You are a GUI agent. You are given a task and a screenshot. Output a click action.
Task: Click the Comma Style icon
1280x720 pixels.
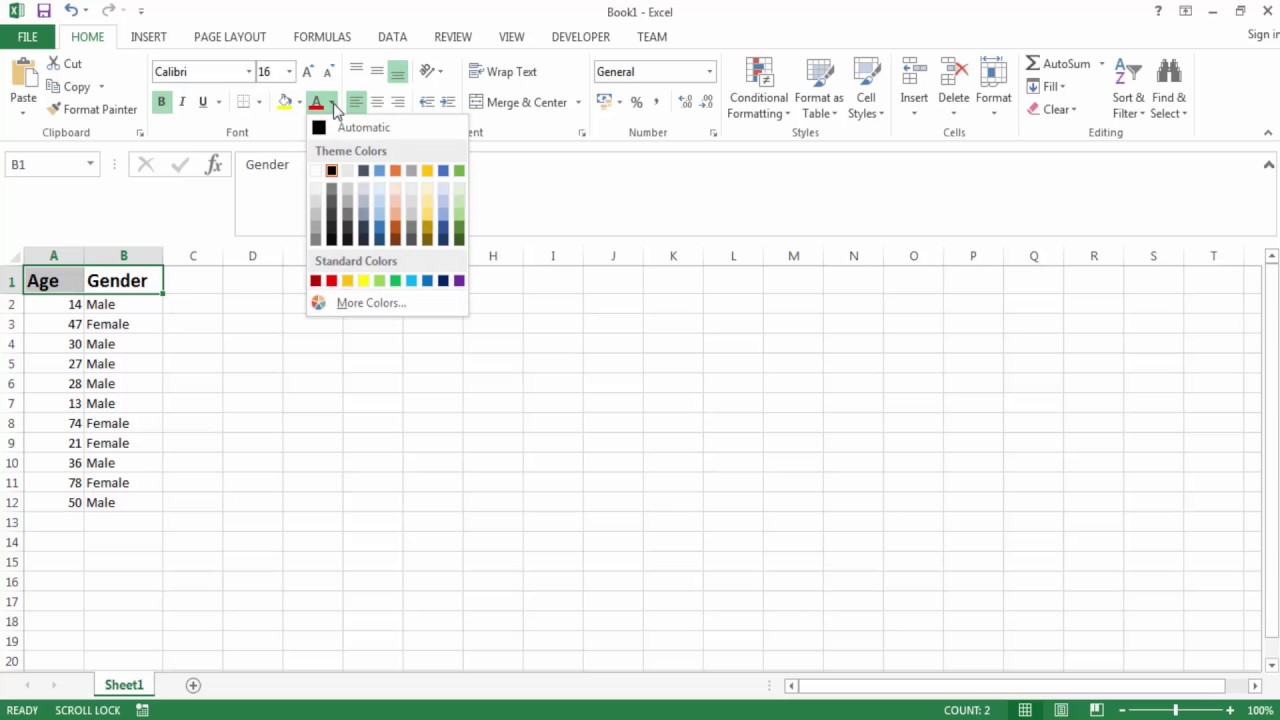(x=656, y=102)
